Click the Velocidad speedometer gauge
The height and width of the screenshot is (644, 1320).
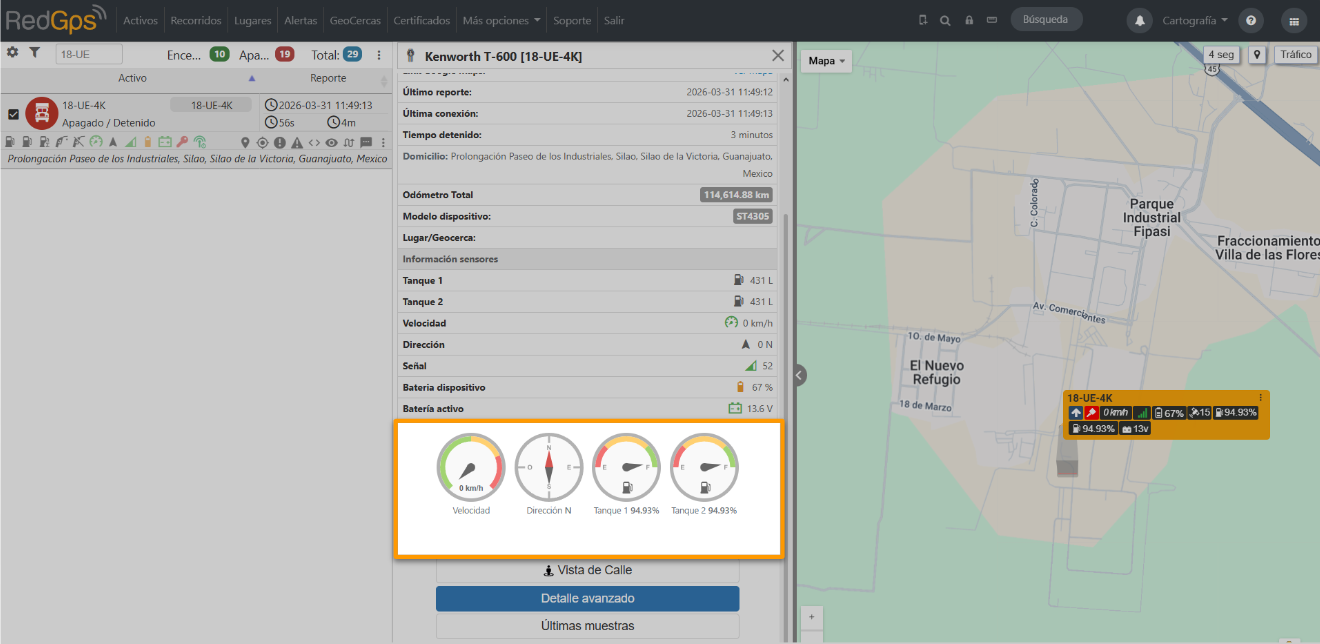pos(470,468)
